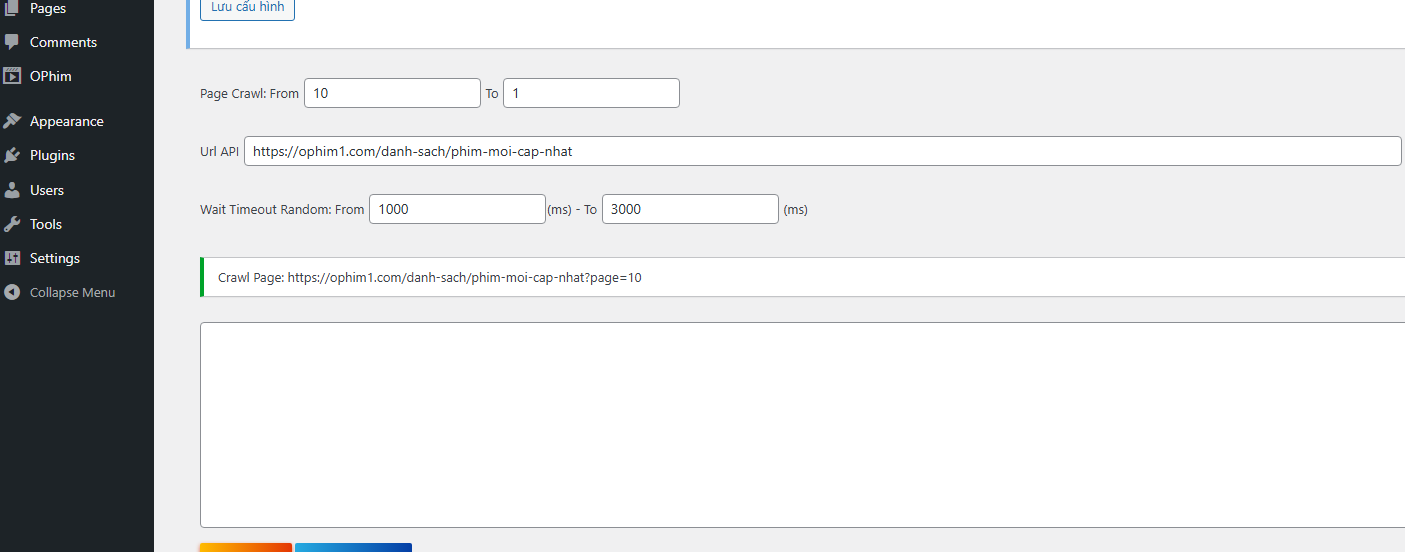Focus the Page Crawl To field
Viewport: 1405px width, 552px height.
point(591,93)
